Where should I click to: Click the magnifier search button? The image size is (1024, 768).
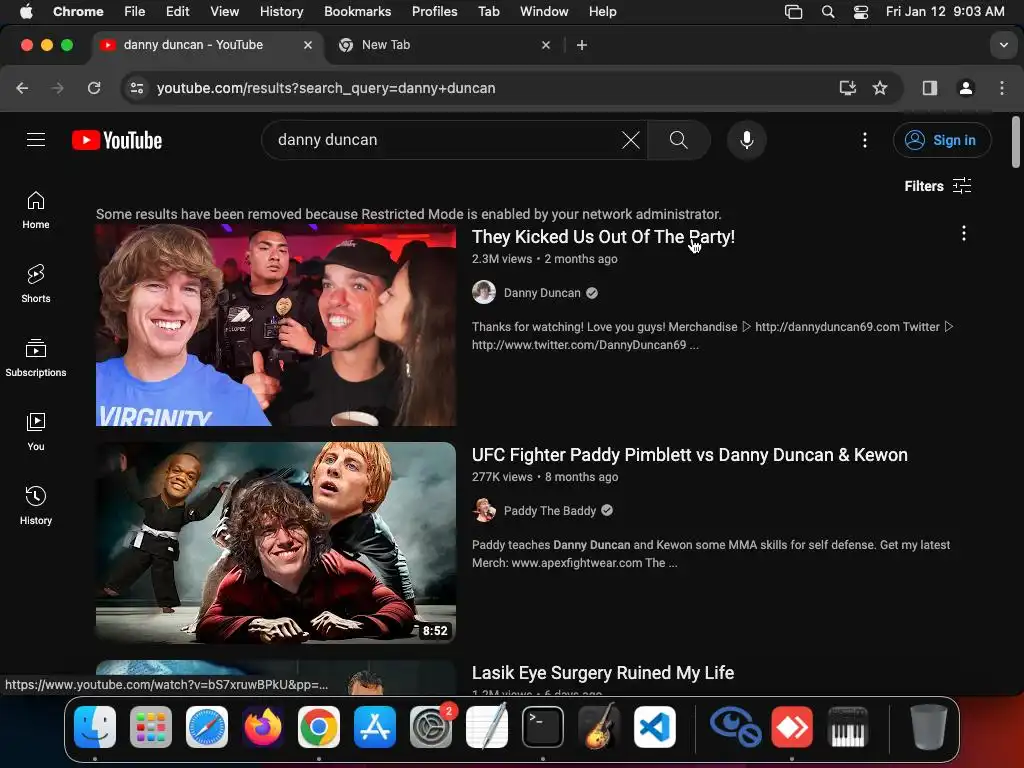tap(679, 140)
